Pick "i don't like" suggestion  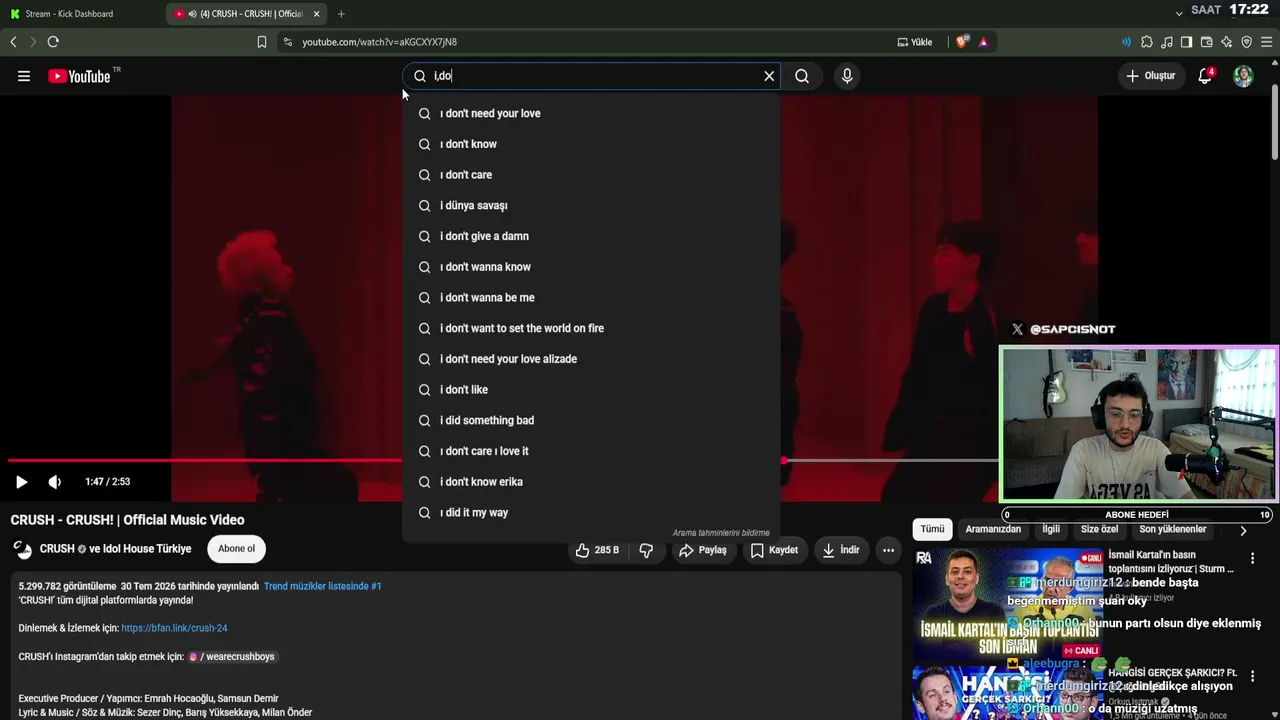coord(591,390)
